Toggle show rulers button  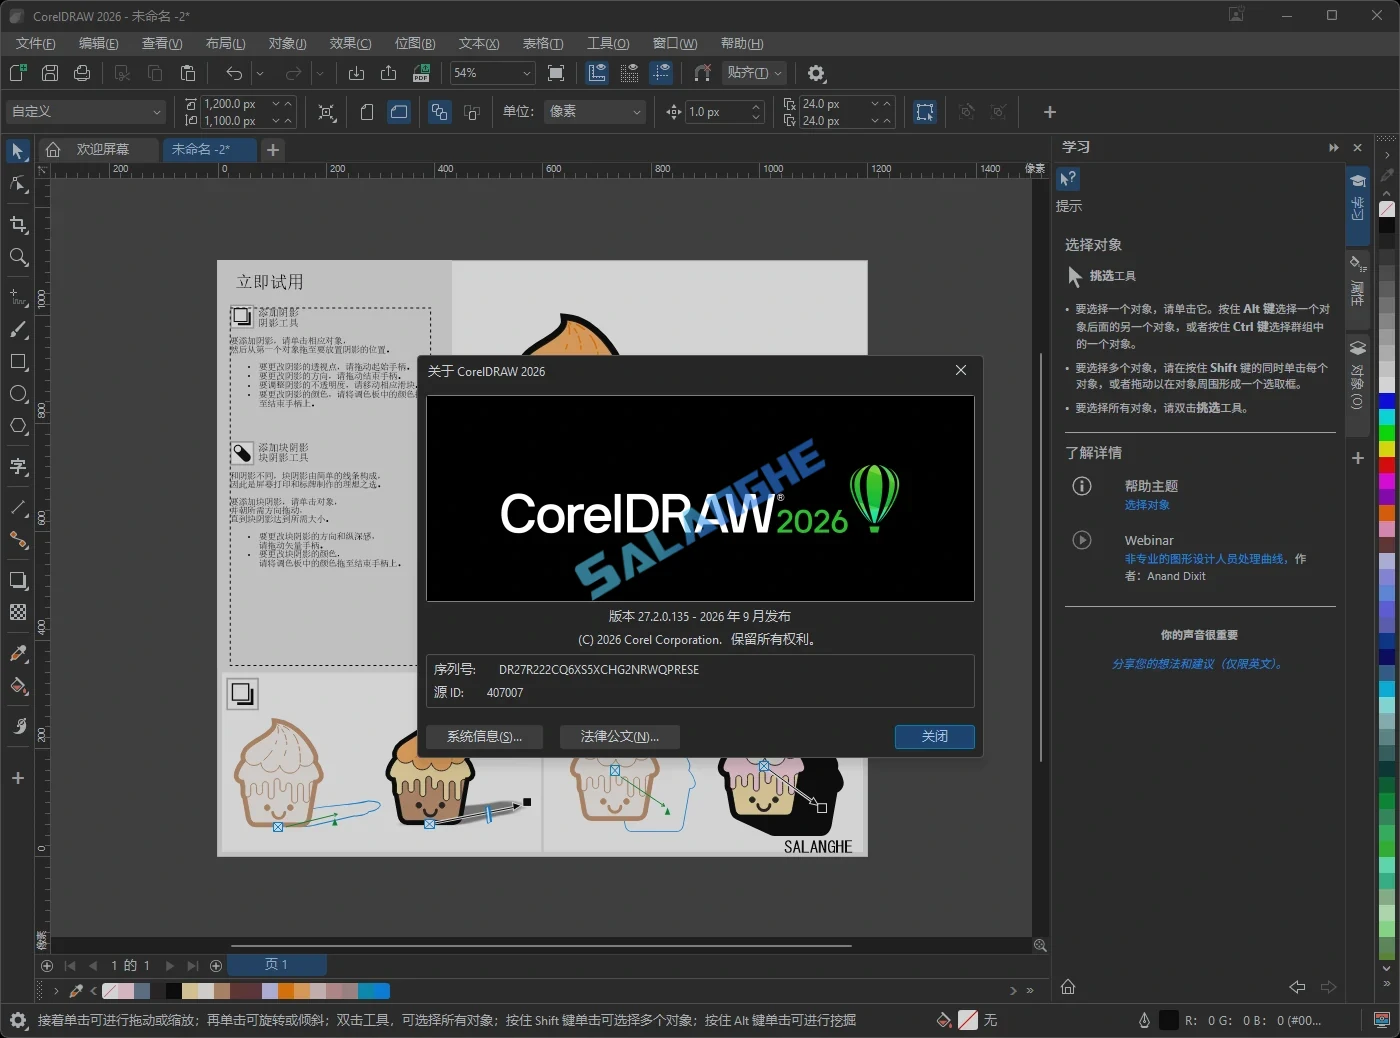point(597,73)
